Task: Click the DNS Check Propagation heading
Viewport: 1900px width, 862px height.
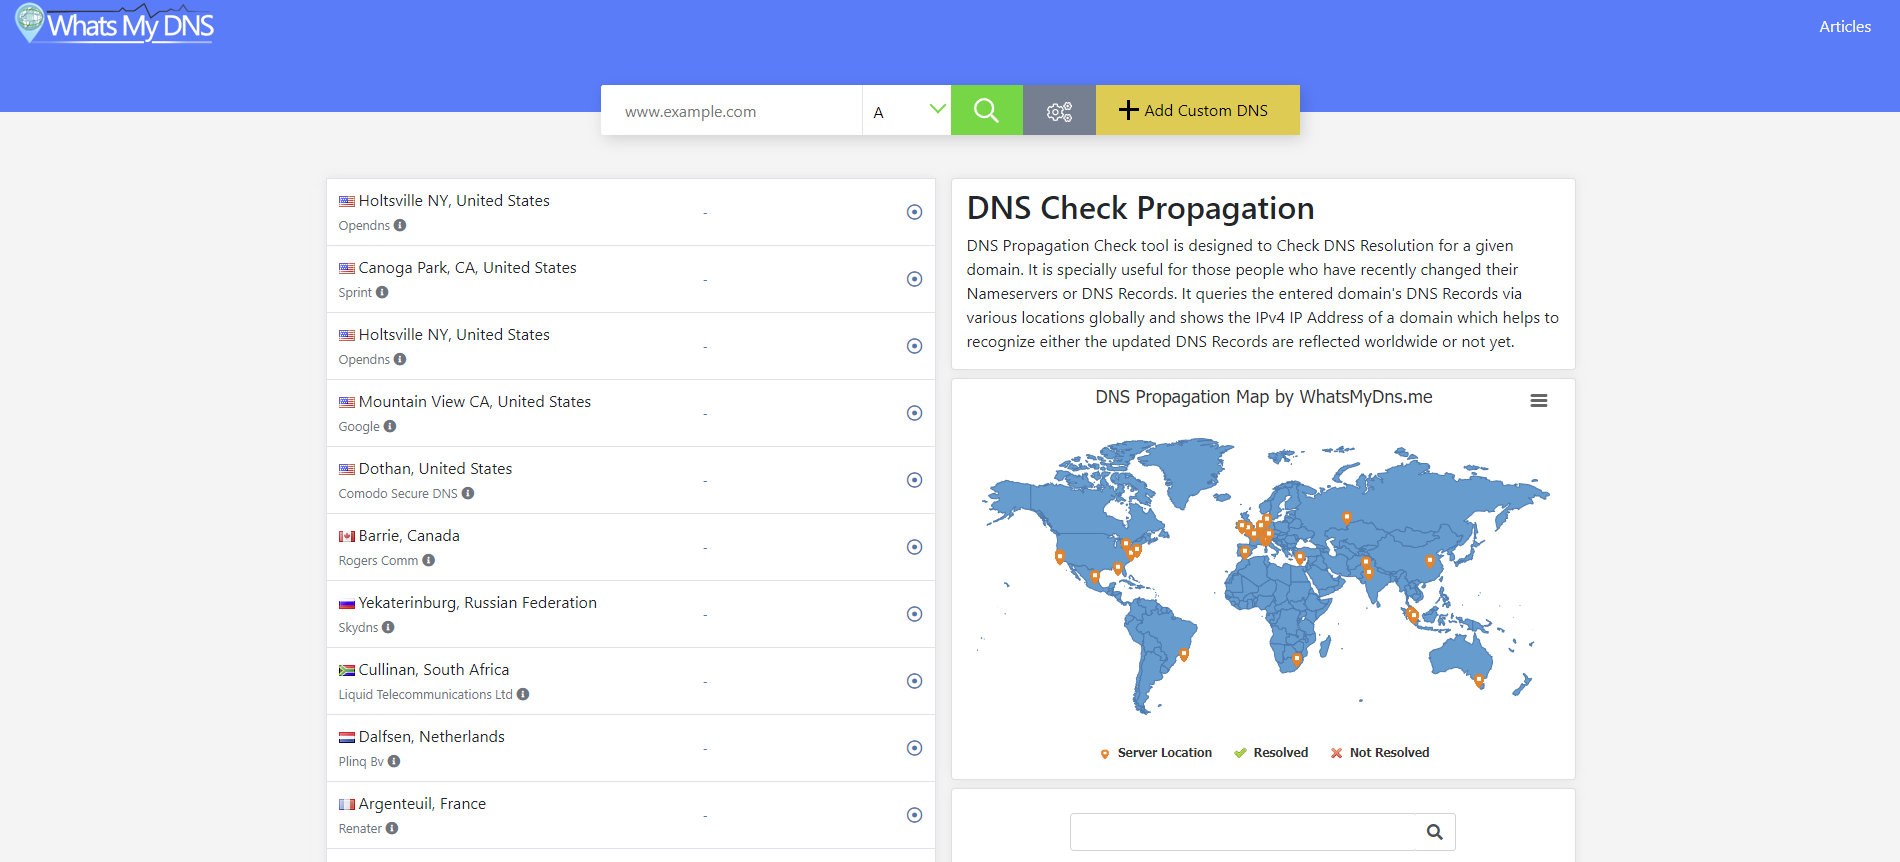Action: point(1140,208)
